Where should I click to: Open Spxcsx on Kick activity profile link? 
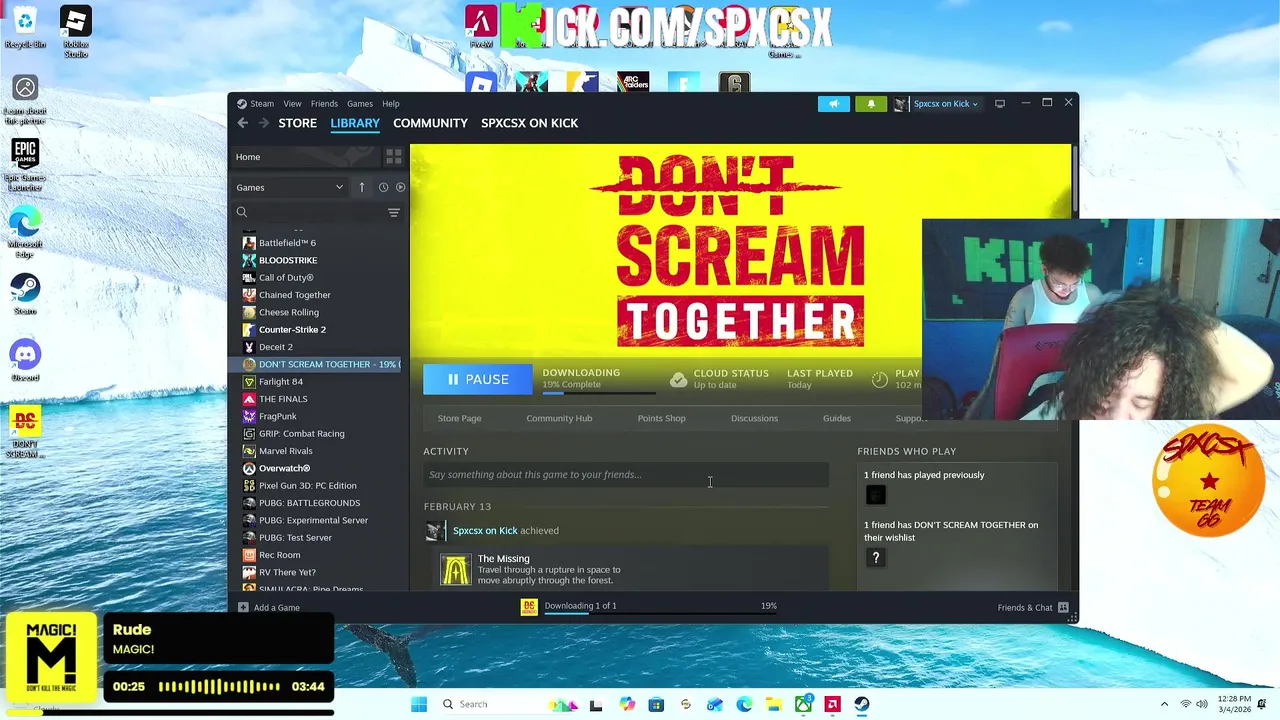(x=485, y=531)
